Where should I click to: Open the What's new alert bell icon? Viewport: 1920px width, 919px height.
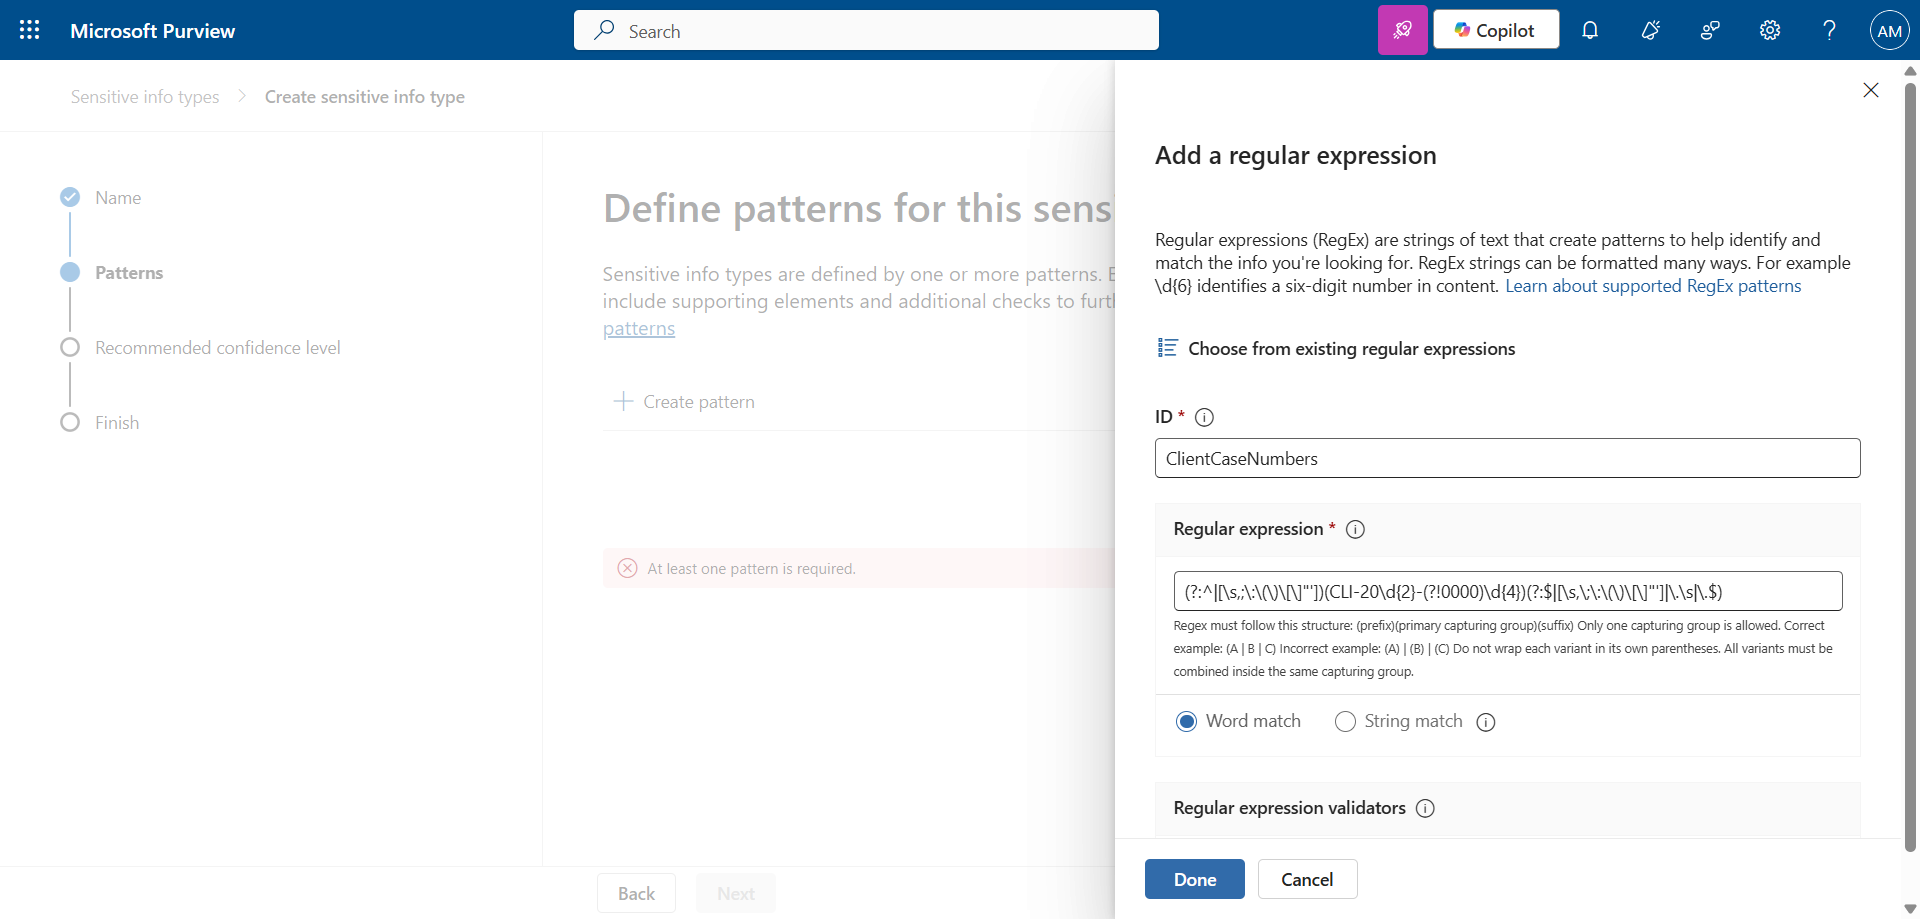[1650, 30]
